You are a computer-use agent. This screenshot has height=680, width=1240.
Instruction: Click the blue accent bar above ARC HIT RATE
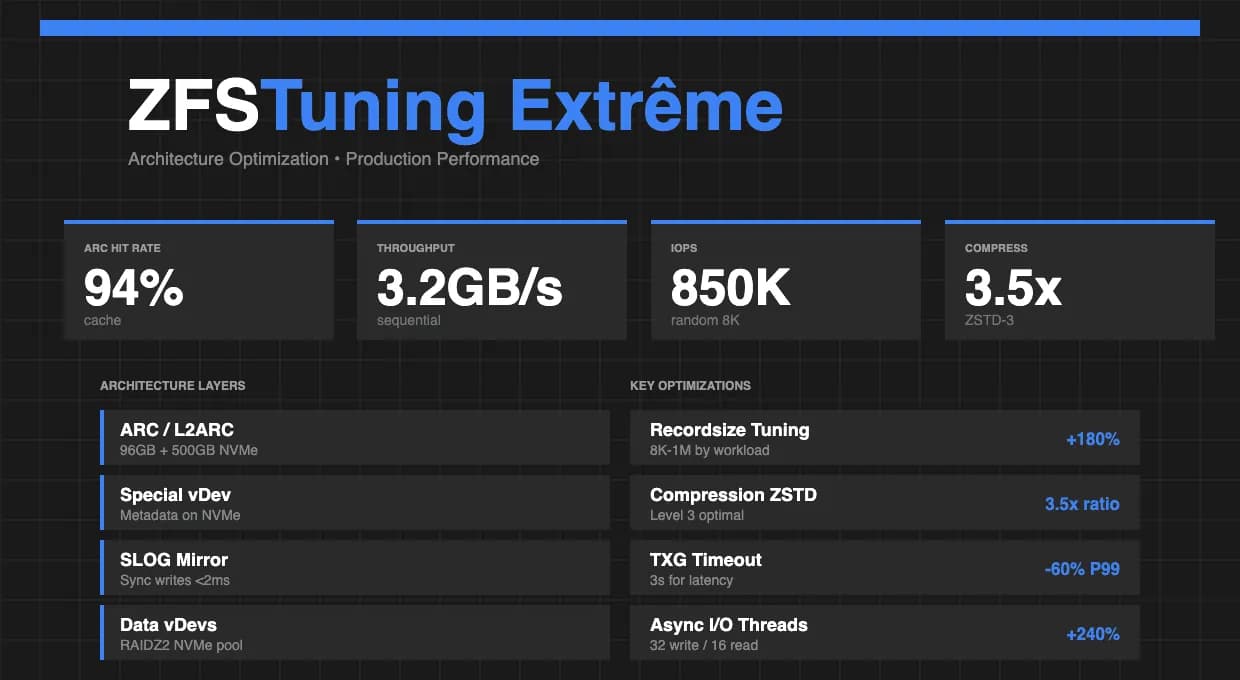click(x=199, y=221)
